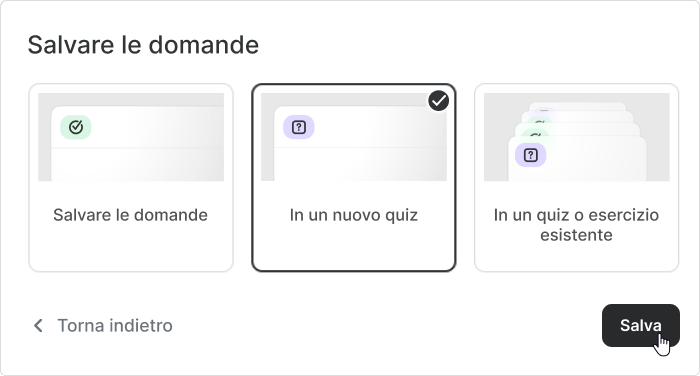The width and height of the screenshot is (700, 376).
Task: Click the dialog heading "Salvare le domande"
Action: click(143, 45)
